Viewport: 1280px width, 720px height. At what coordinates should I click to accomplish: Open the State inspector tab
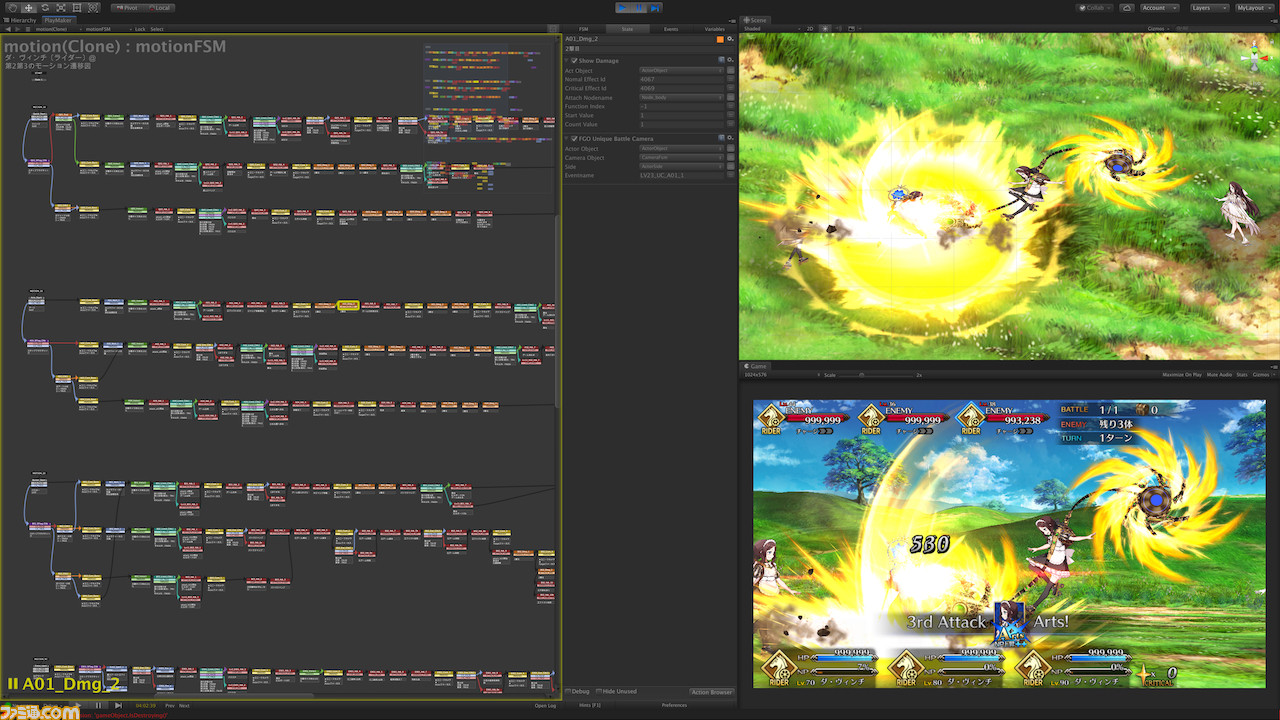pos(627,29)
